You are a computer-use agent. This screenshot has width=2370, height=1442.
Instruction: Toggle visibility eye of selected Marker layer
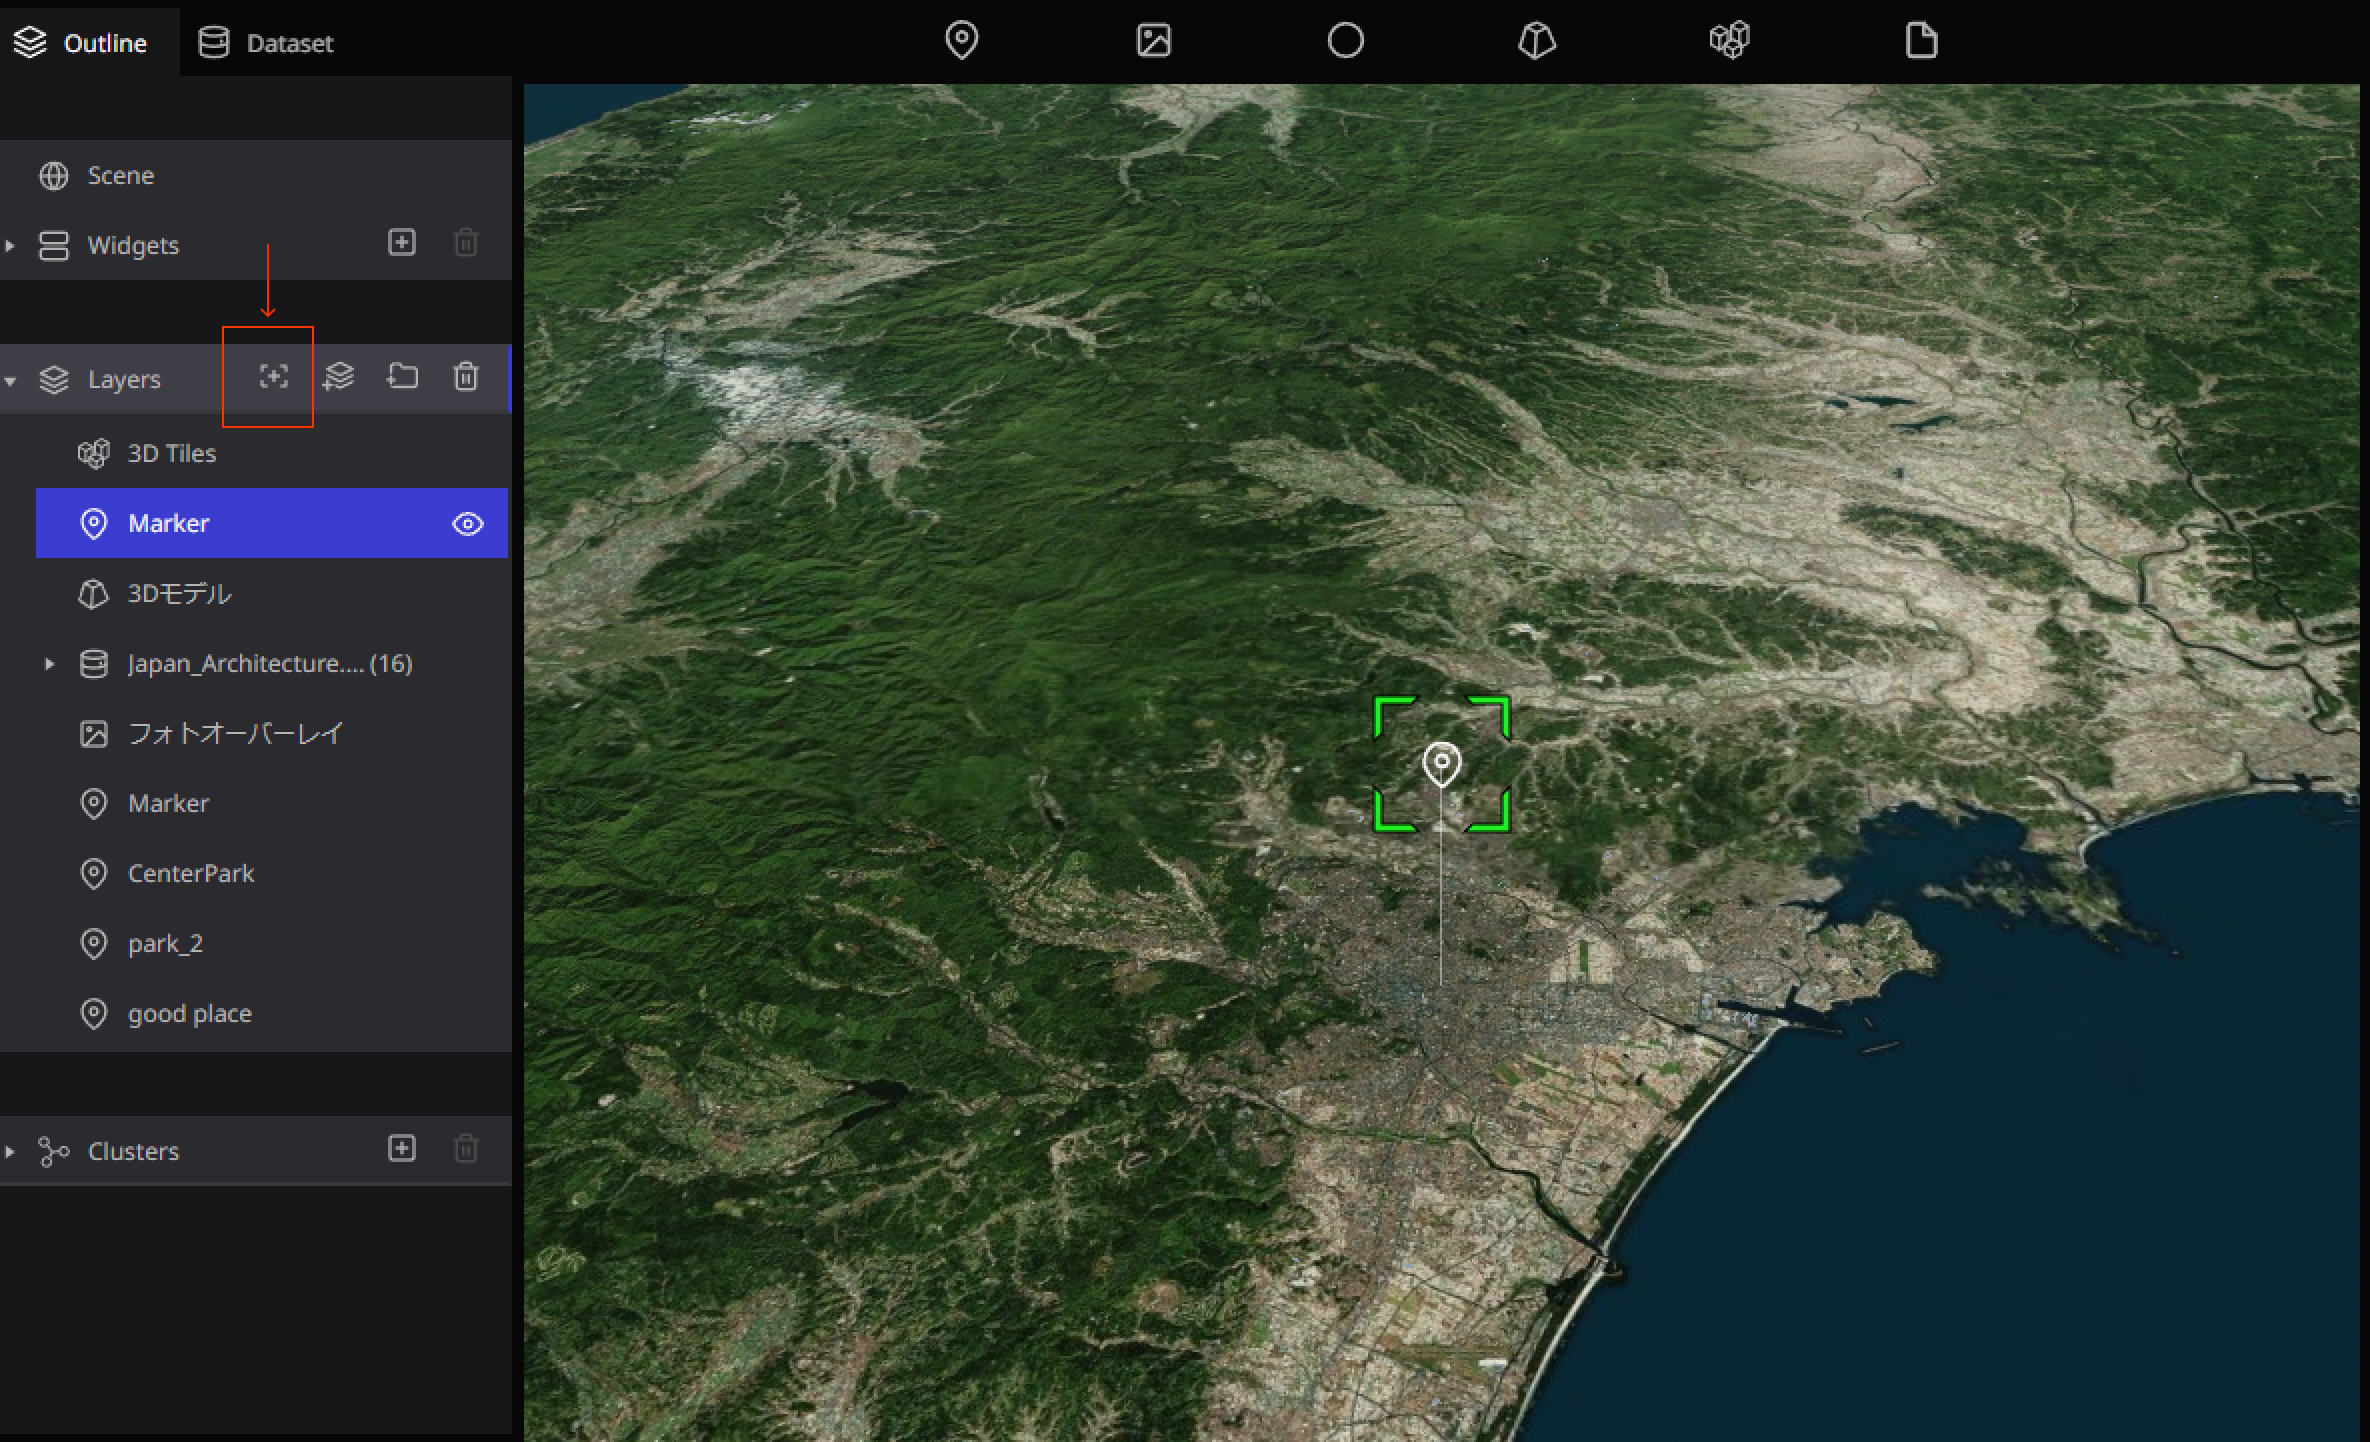tap(468, 524)
